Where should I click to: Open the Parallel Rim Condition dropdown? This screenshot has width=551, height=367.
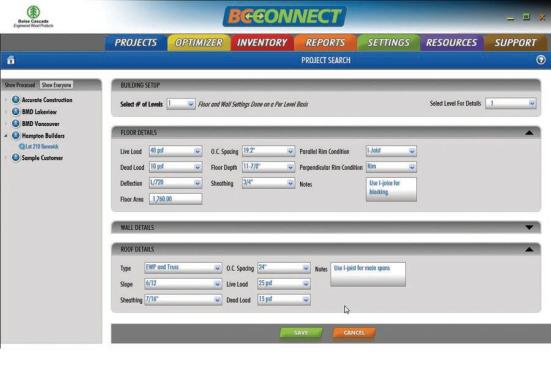(391, 151)
